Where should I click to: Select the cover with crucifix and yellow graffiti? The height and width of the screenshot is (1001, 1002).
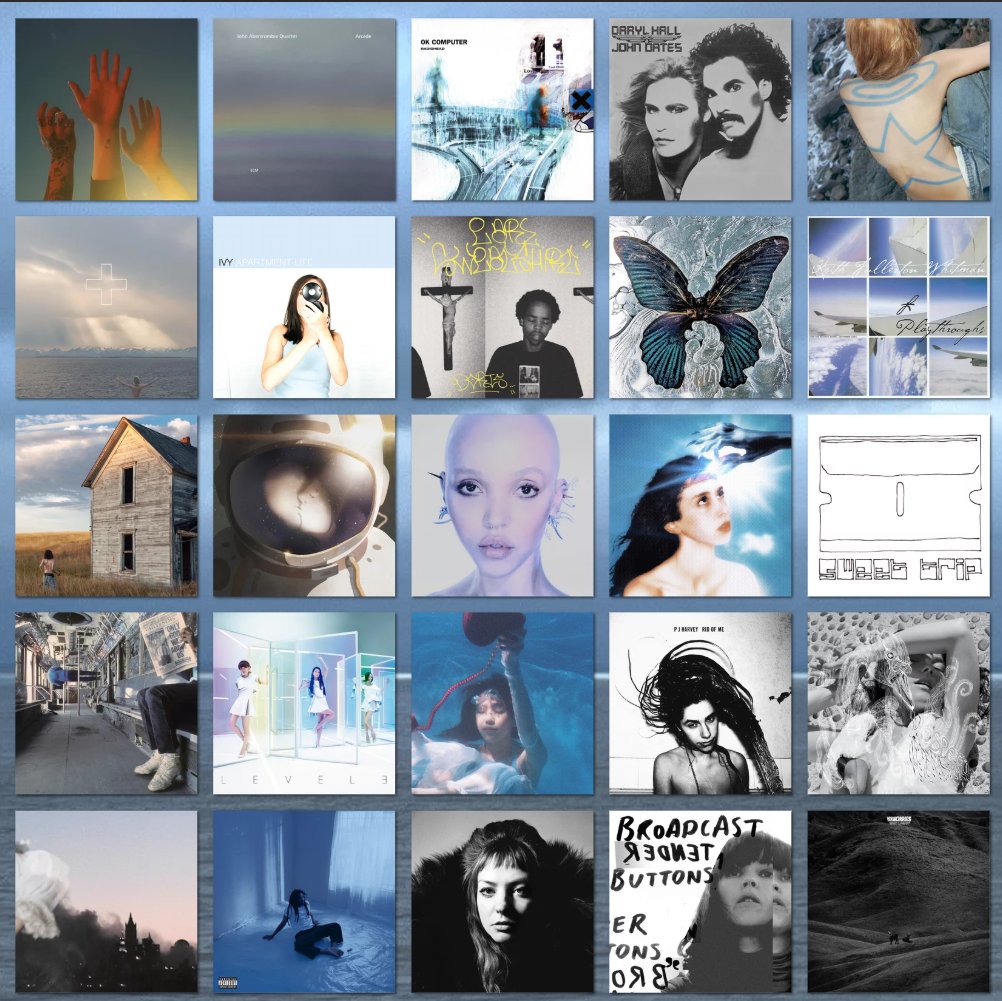click(x=502, y=307)
